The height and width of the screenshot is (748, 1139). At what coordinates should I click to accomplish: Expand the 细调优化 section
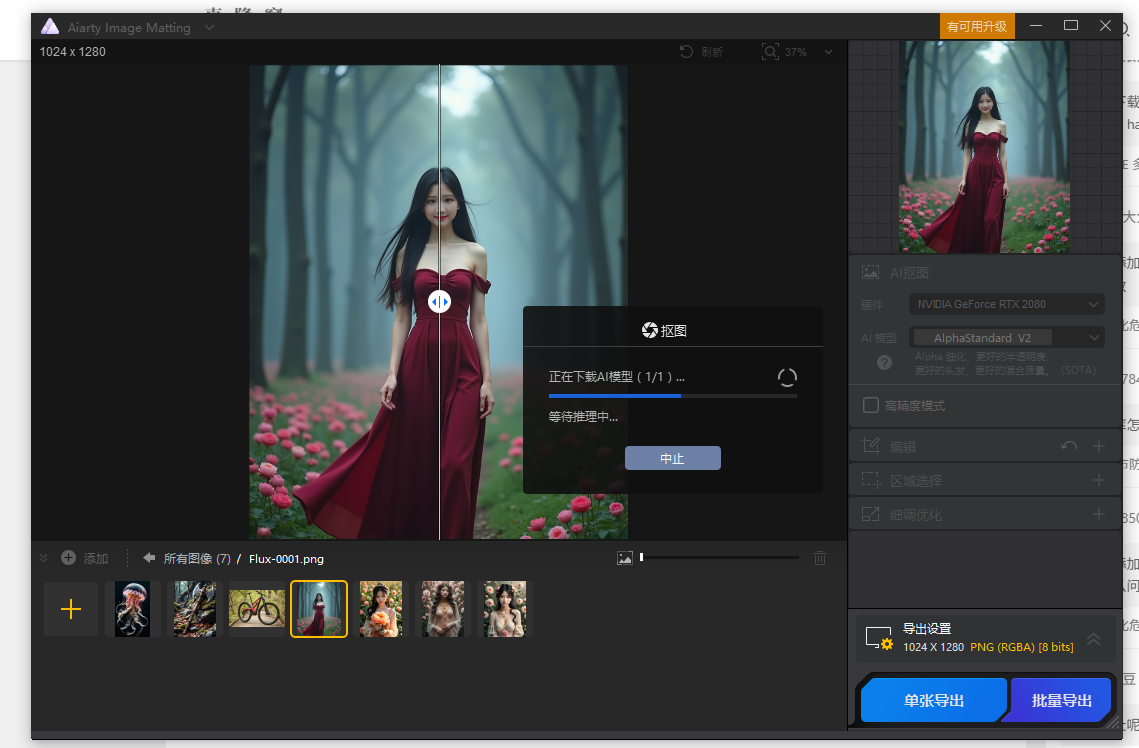[x=1099, y=515]
